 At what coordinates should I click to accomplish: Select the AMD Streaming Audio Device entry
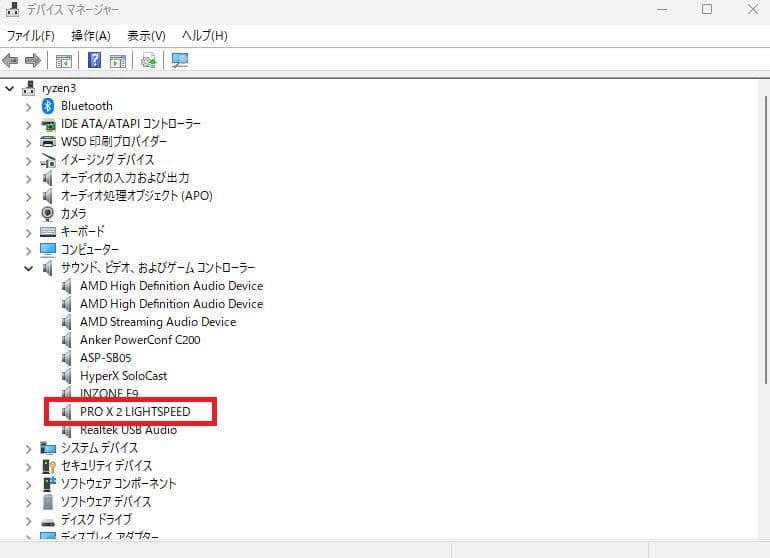[x=157, y=322]
